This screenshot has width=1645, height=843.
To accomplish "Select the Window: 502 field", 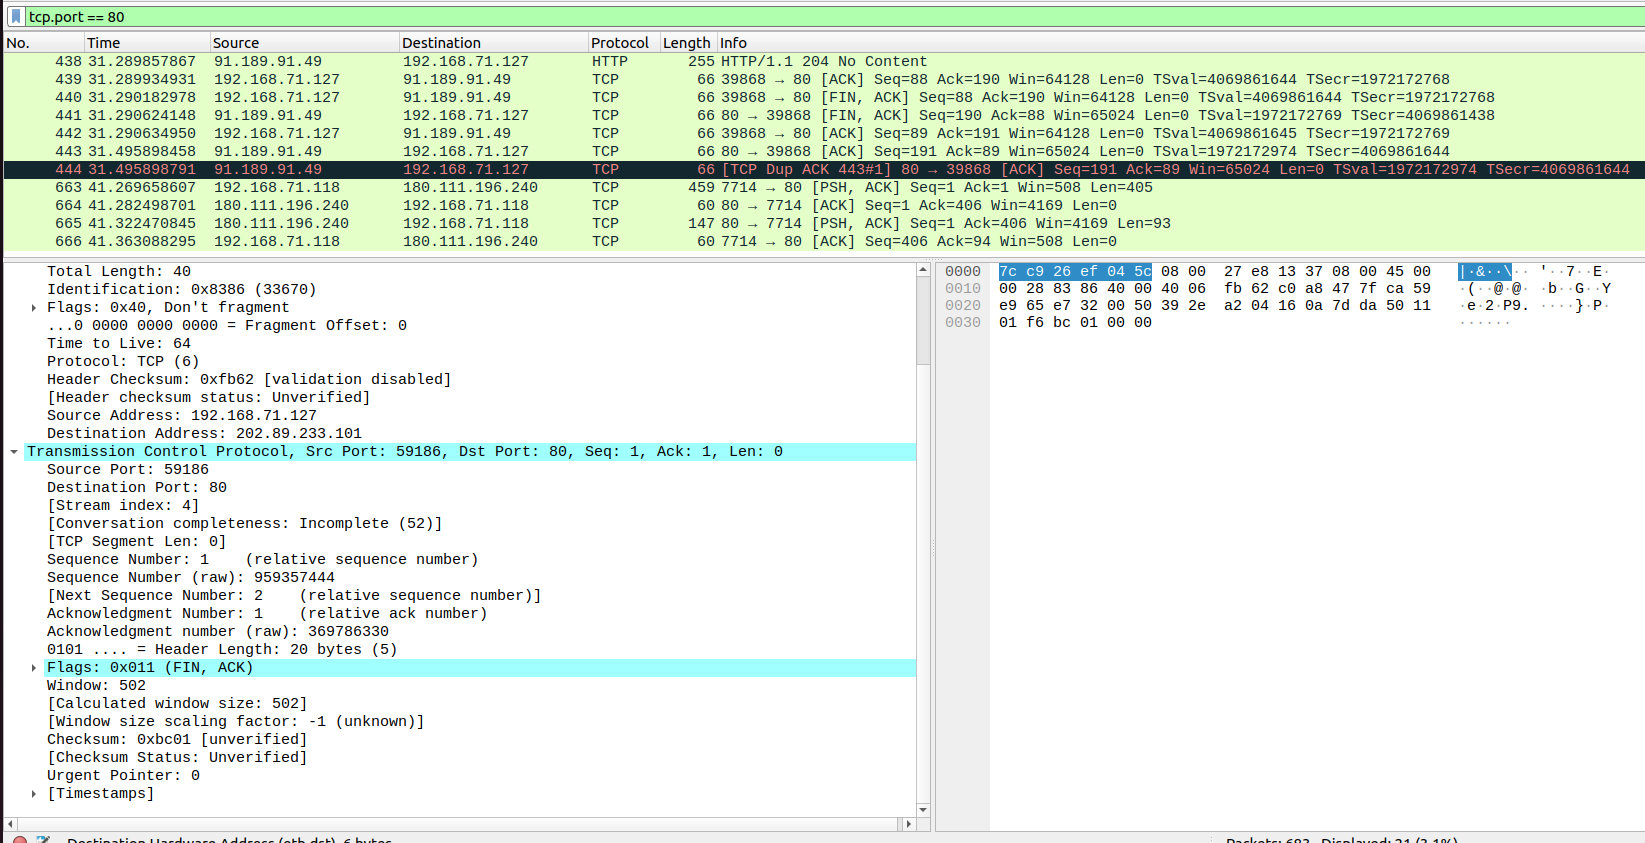I will [x=96, y=685].
